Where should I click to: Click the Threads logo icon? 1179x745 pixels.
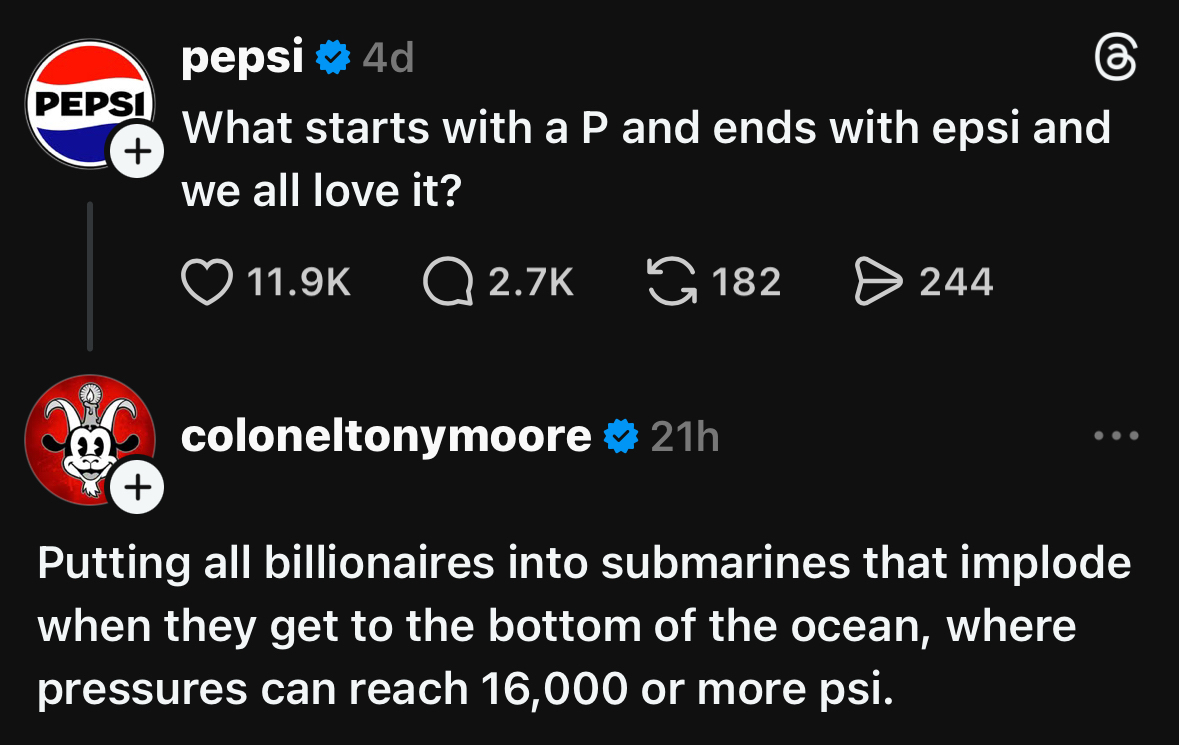[x=1116, y=64]
